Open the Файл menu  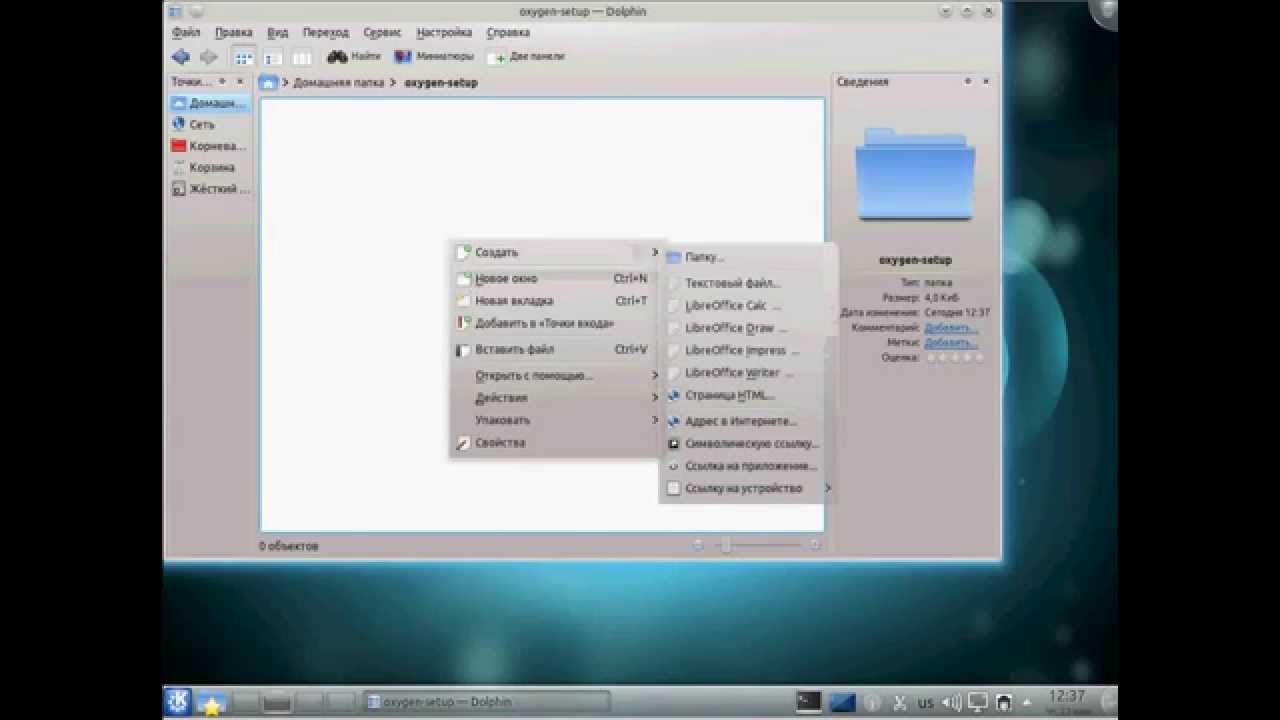(186, 33)
